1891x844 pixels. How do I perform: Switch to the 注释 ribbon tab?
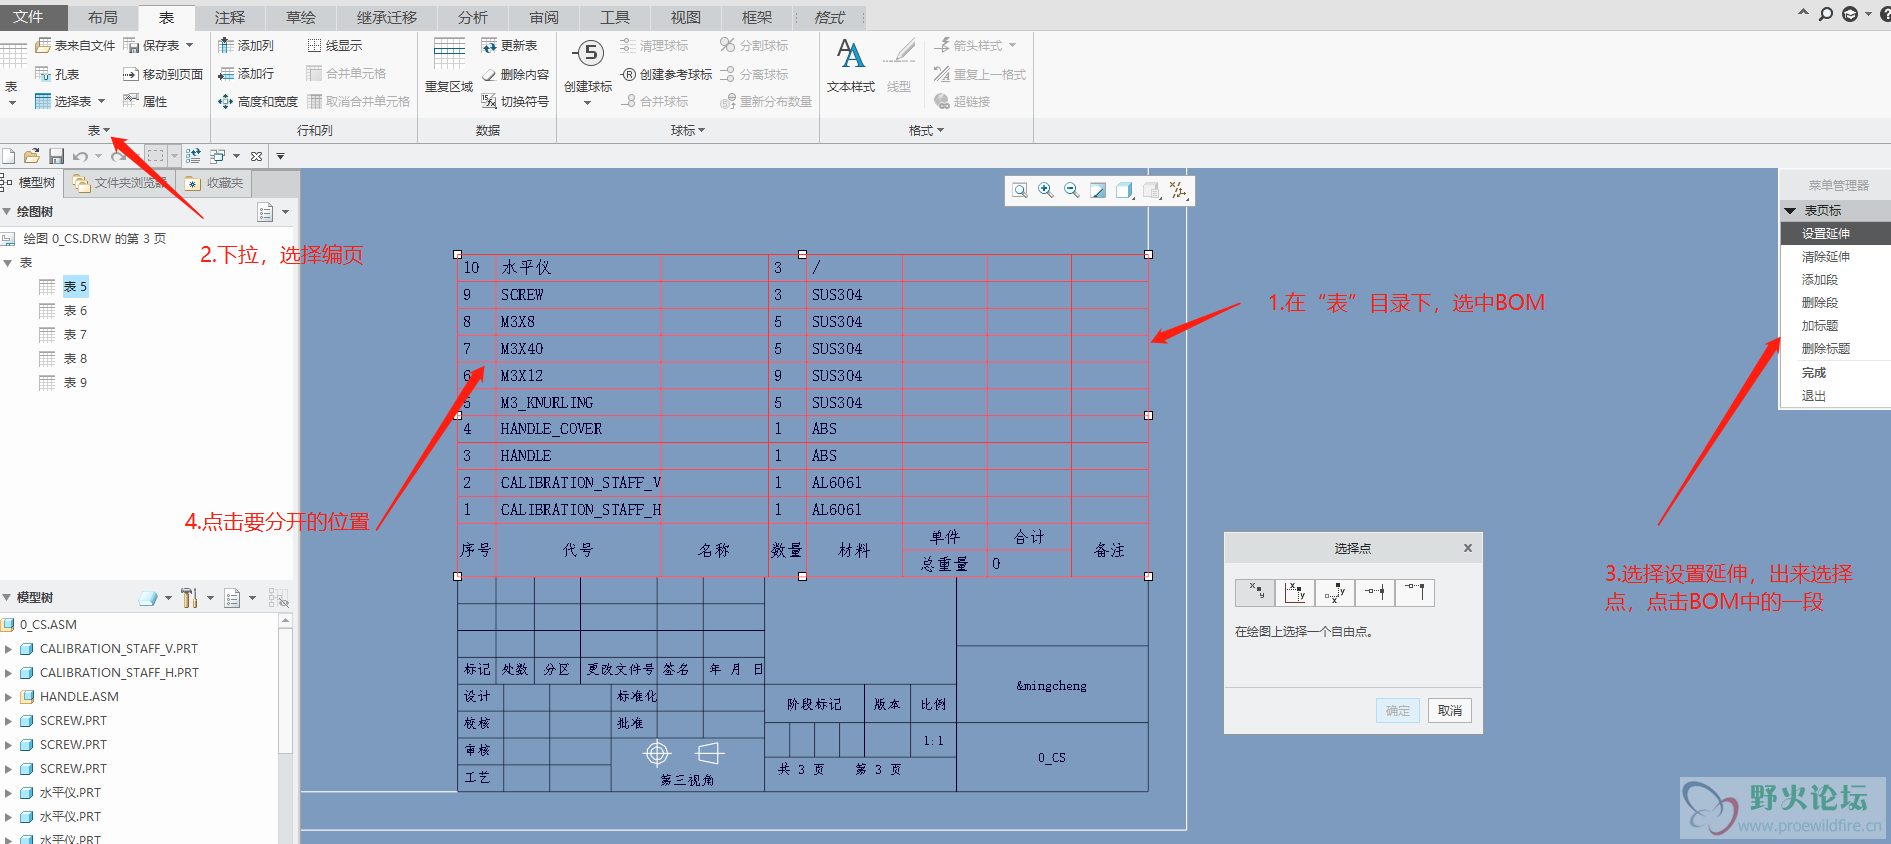[229, 17]
